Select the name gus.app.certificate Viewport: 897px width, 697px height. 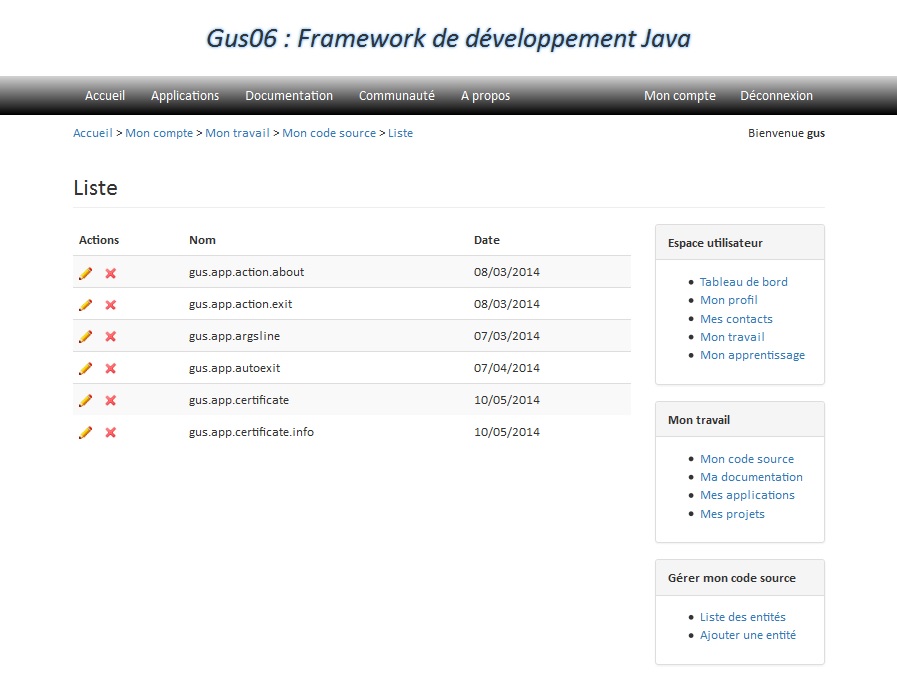tap(239, 400)
